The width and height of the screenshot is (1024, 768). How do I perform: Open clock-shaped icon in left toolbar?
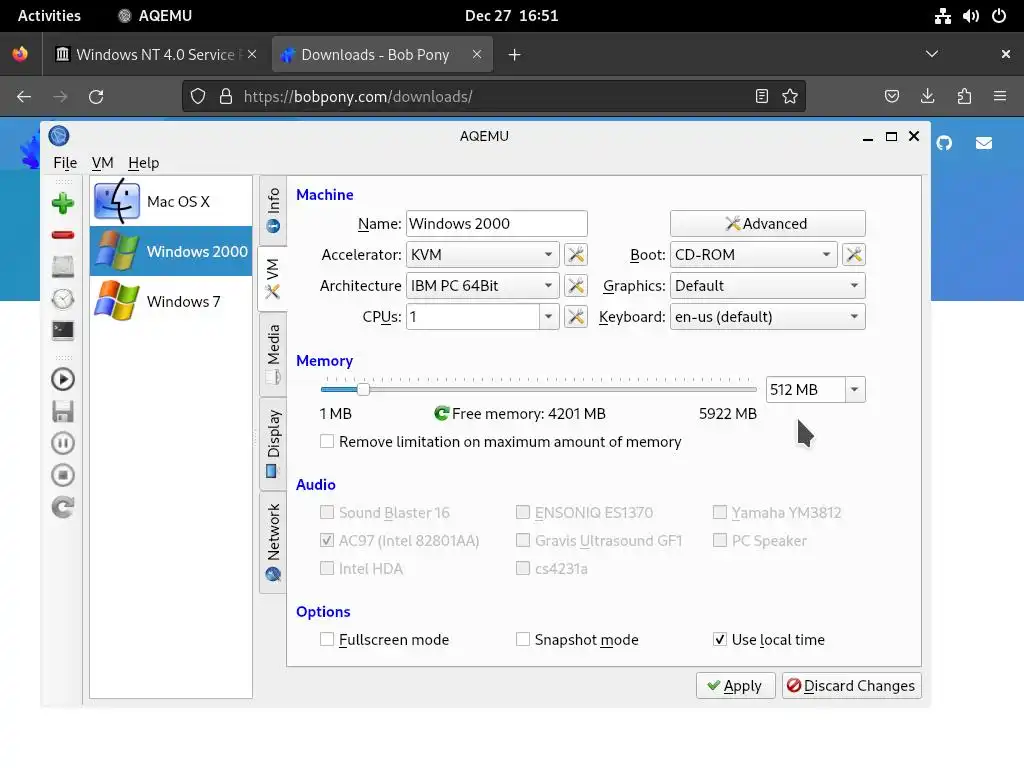click(x=63, y=298)
